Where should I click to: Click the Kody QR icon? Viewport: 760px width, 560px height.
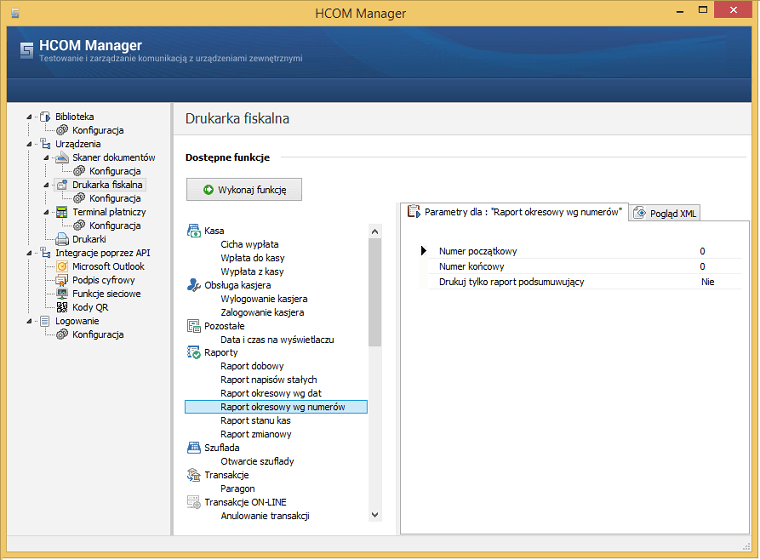62,308
